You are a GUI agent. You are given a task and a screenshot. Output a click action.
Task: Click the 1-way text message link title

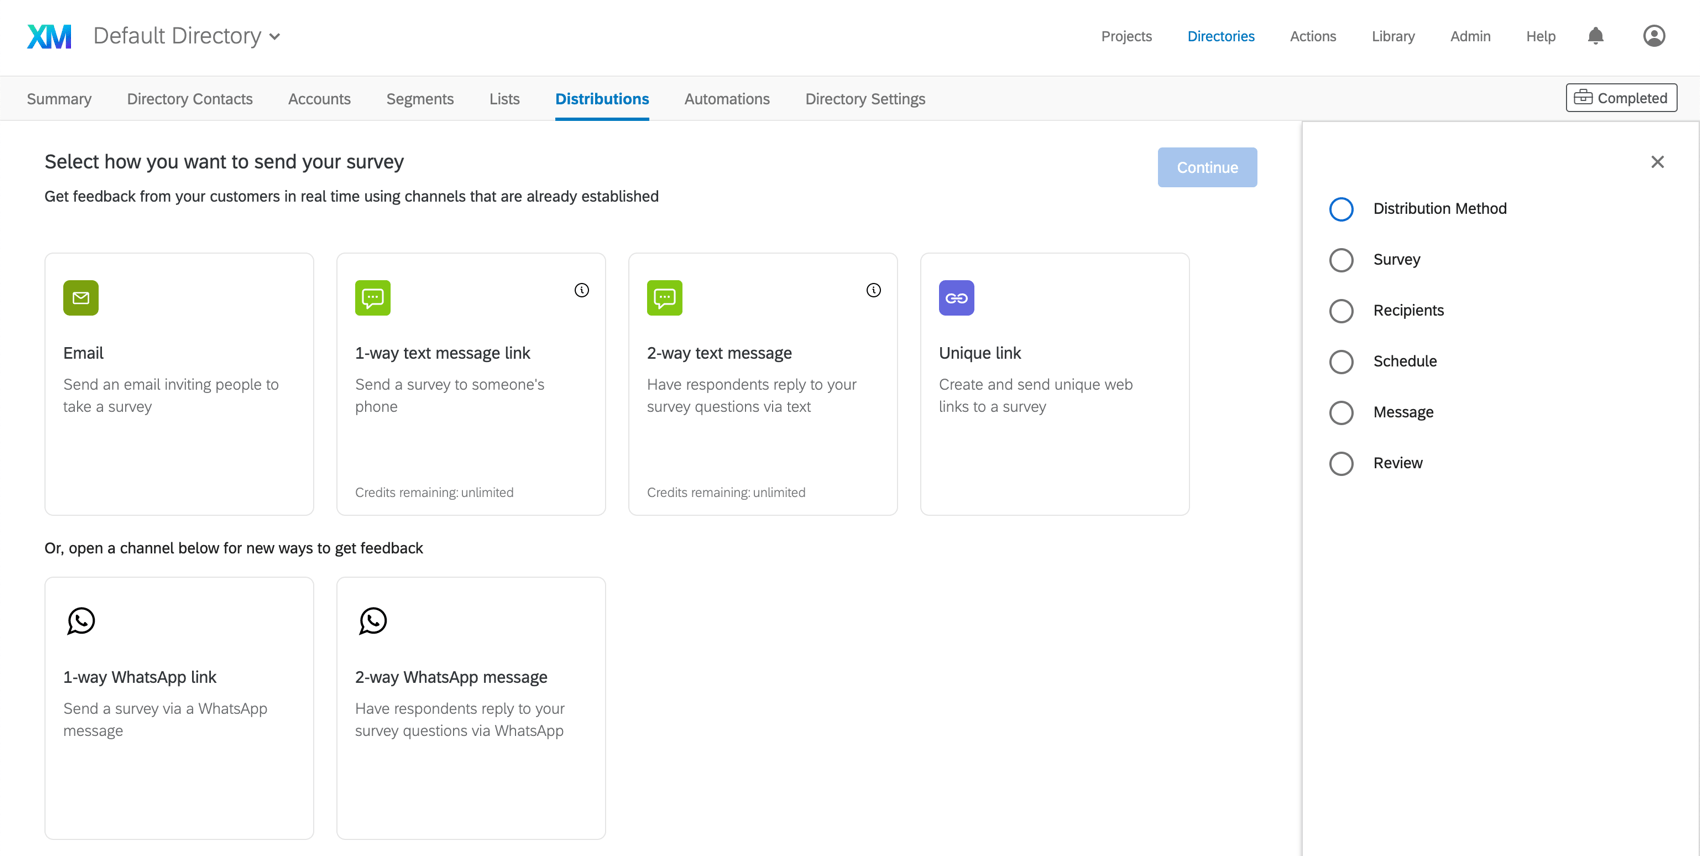[442, 353]
